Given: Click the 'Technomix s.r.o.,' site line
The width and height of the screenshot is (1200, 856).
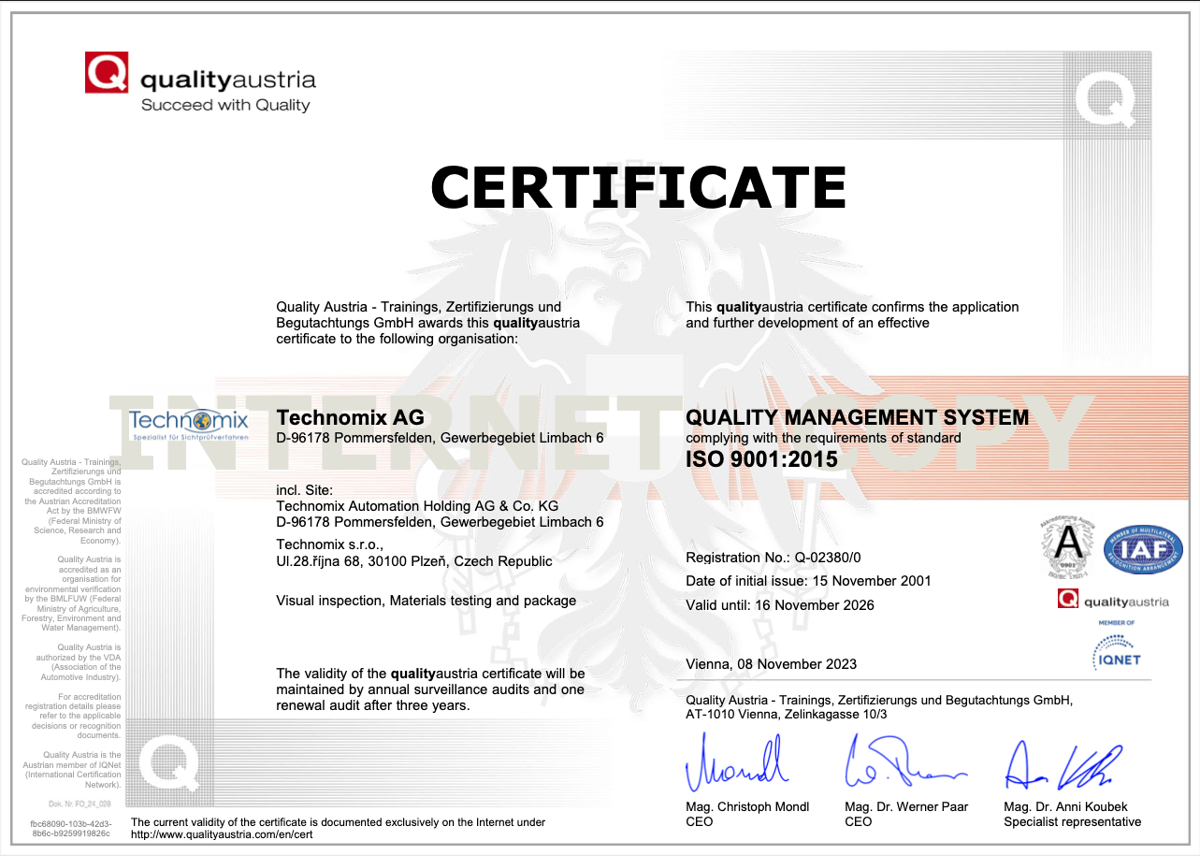Looking at the screenshot, I should 329,543.
